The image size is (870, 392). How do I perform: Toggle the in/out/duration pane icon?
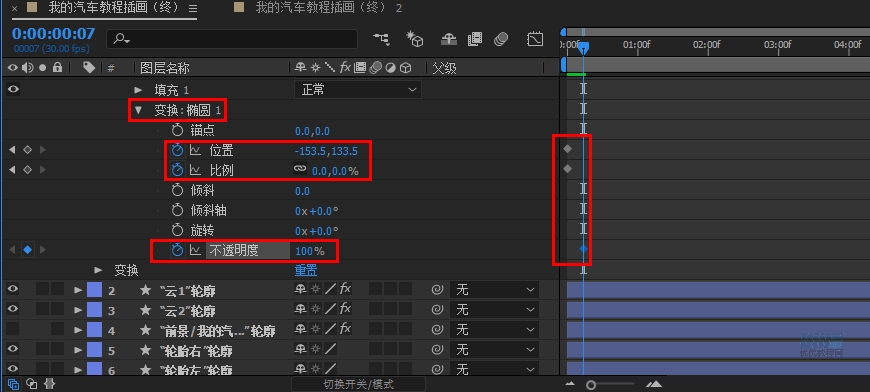(x=49, y=383)
